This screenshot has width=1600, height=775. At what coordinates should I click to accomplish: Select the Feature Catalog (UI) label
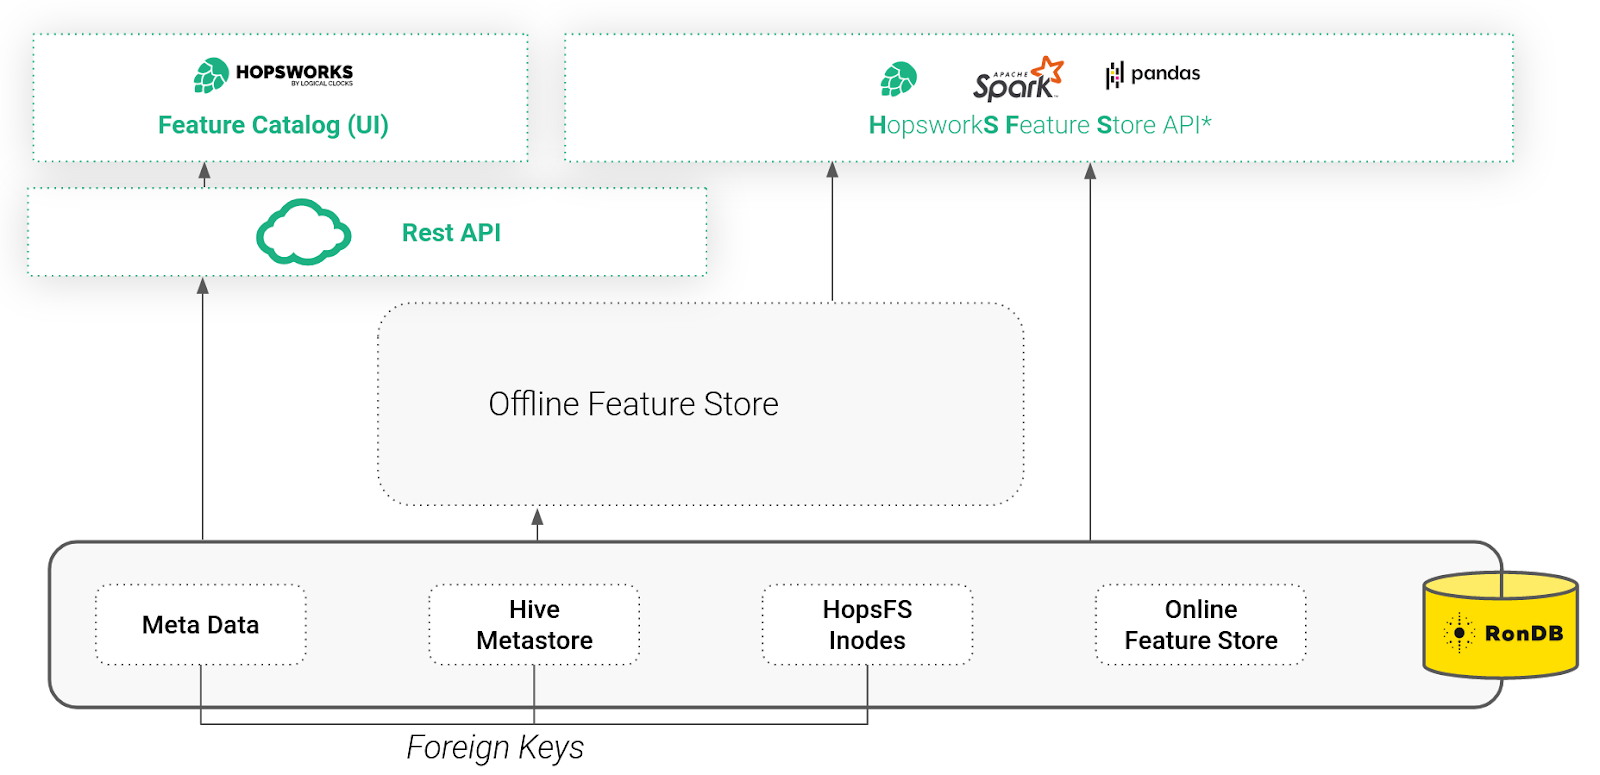(273, 125)
